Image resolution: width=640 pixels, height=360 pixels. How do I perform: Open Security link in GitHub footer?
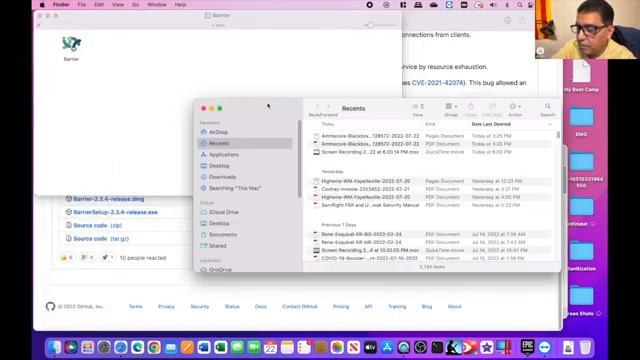200,307
